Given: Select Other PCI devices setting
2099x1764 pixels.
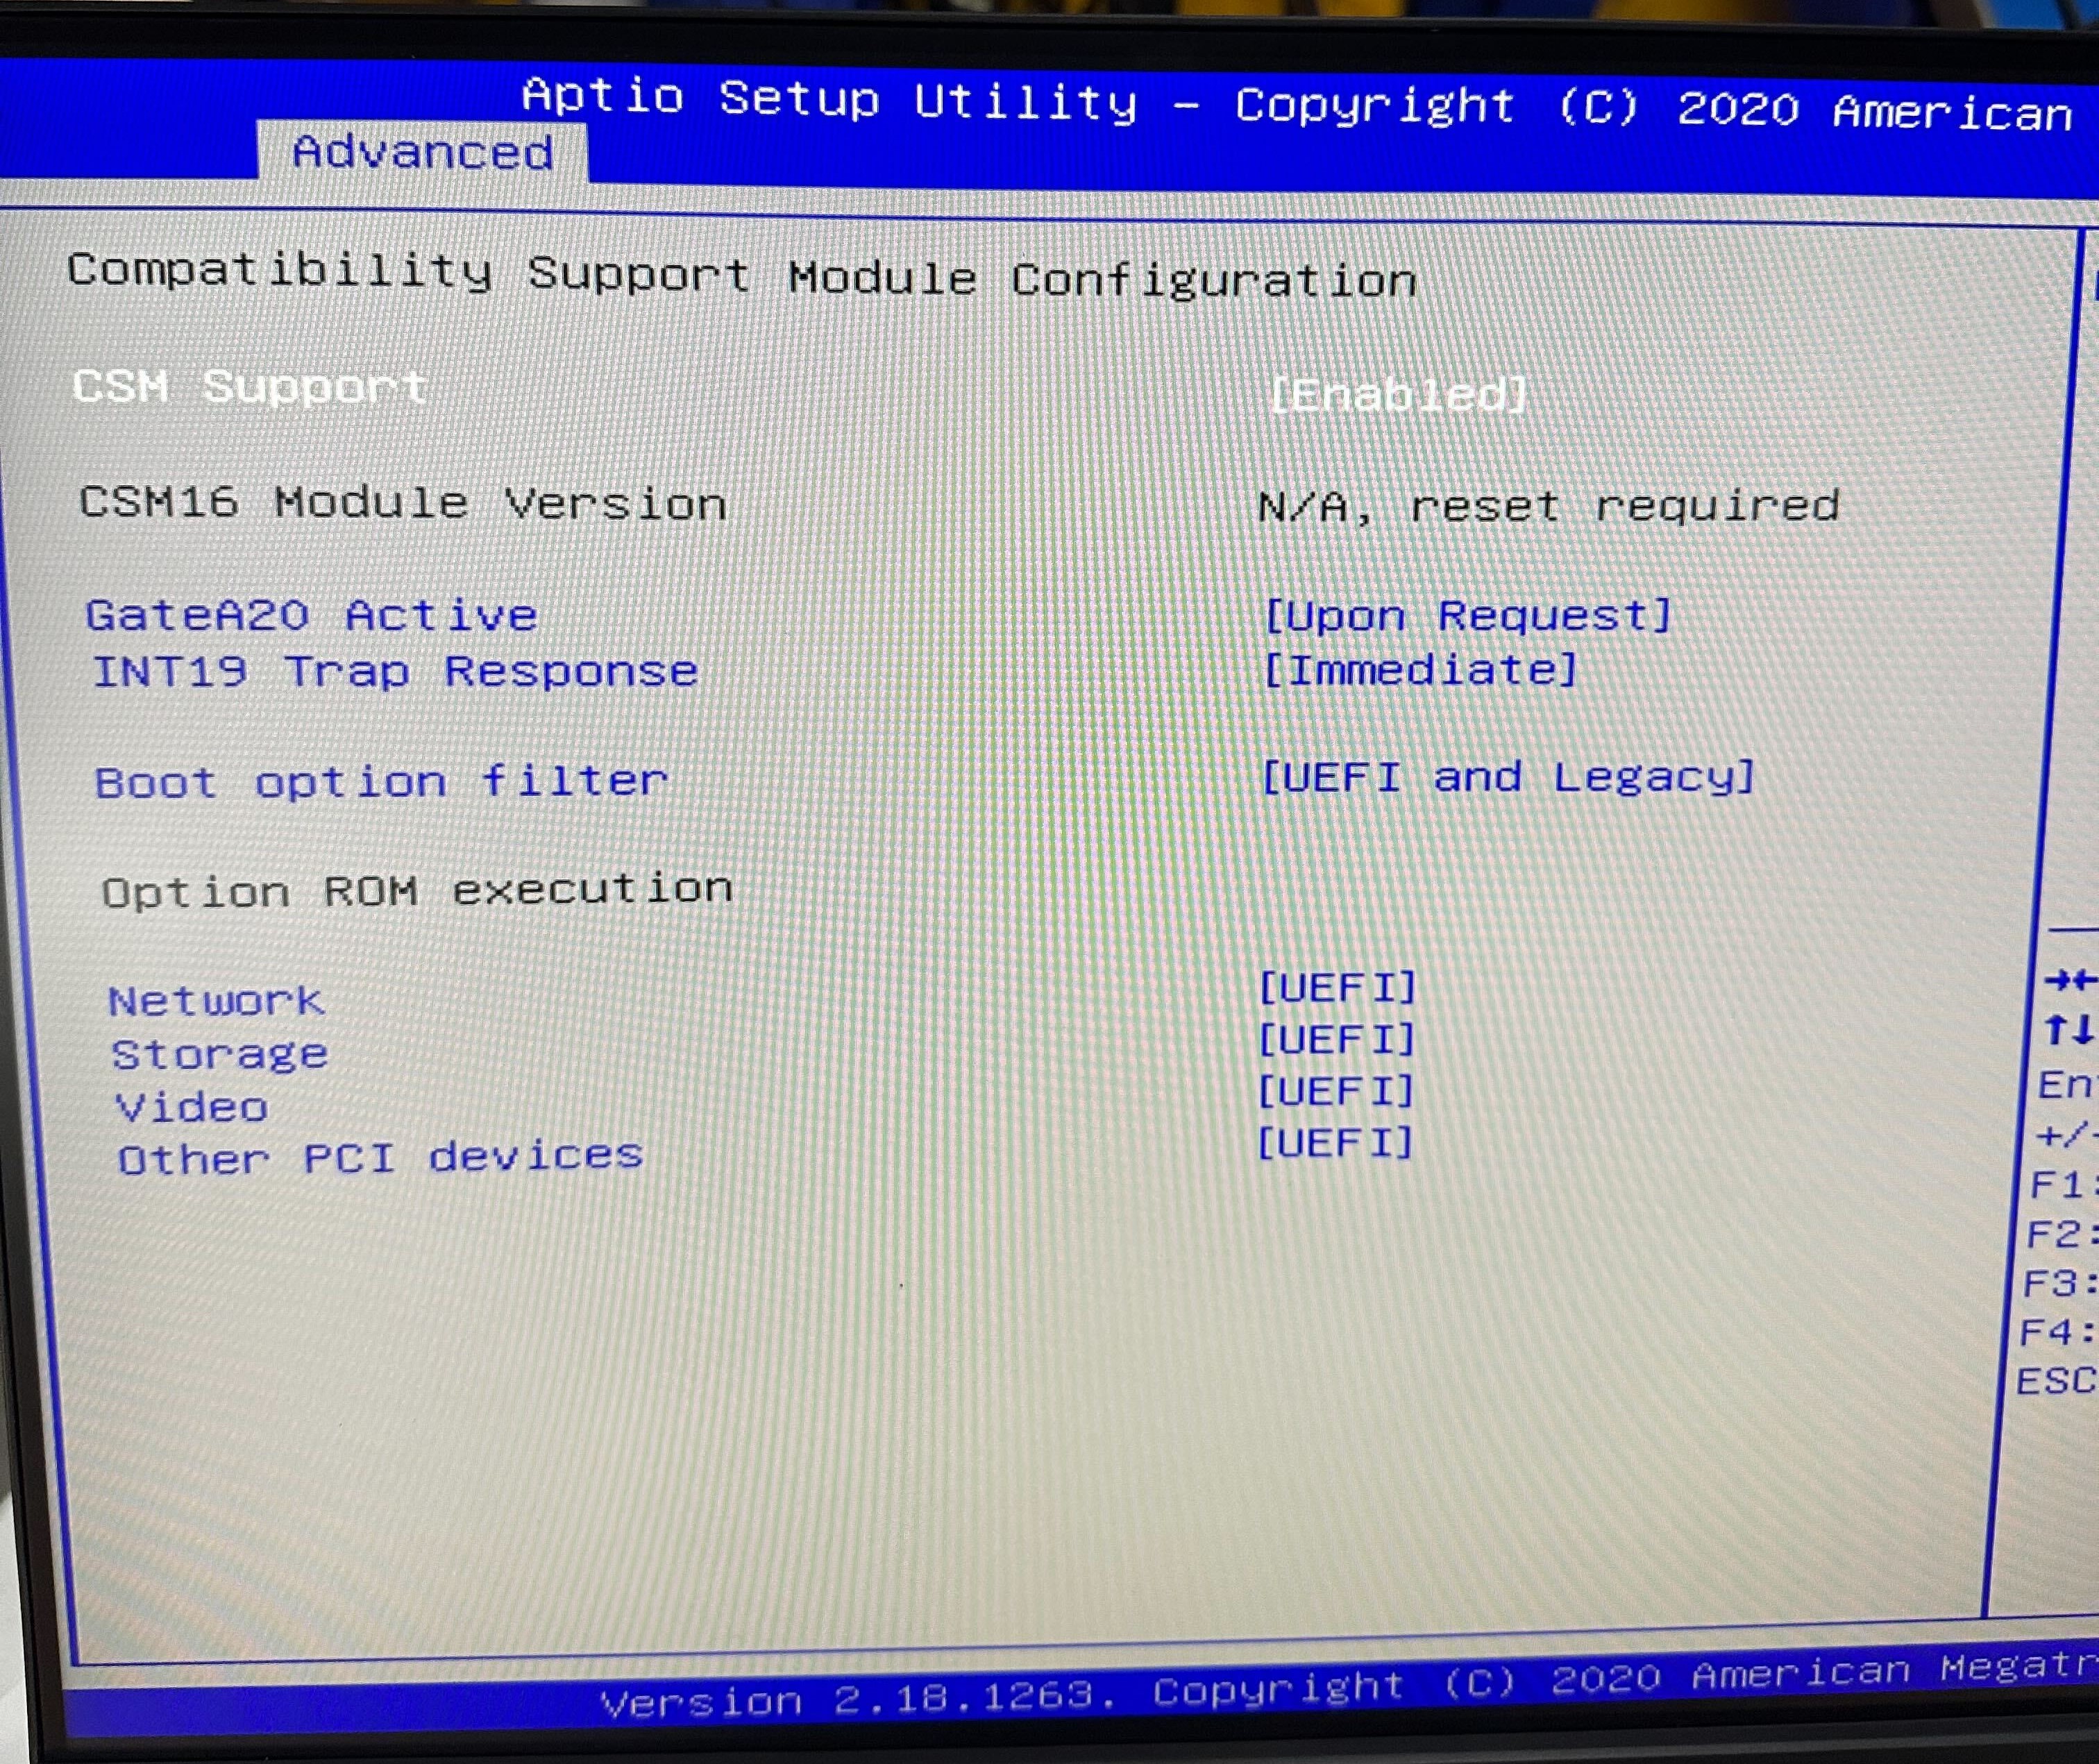Looking at the screenshot, I should 381,1158.
